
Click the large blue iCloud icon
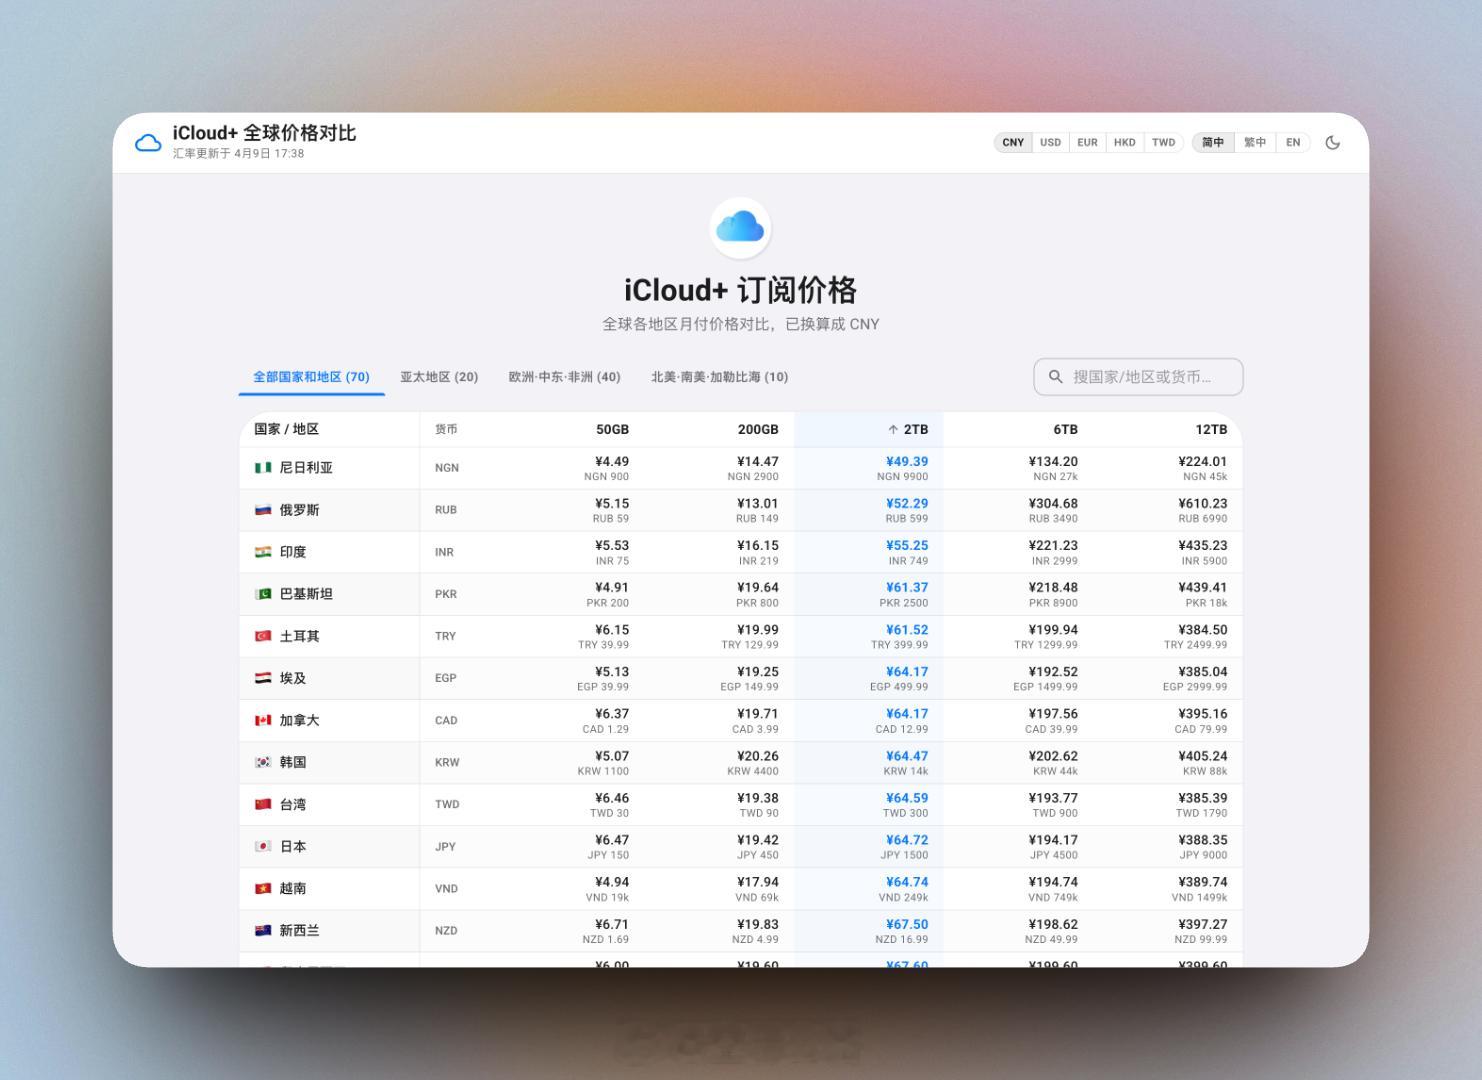740,227
